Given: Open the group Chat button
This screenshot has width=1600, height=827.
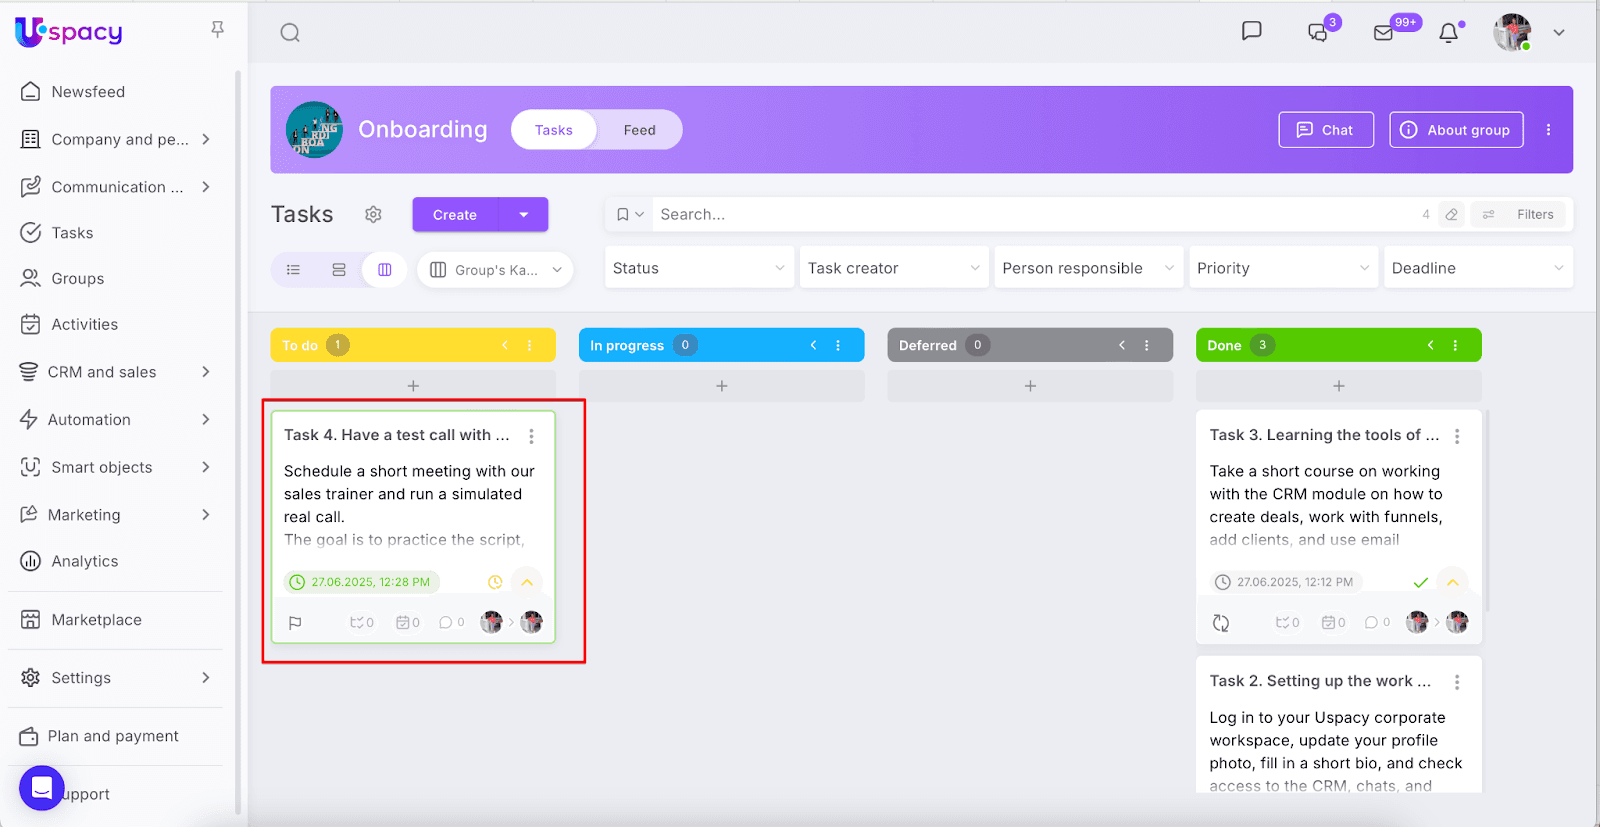Looking at the screenshot, I should click(1326, 130).
